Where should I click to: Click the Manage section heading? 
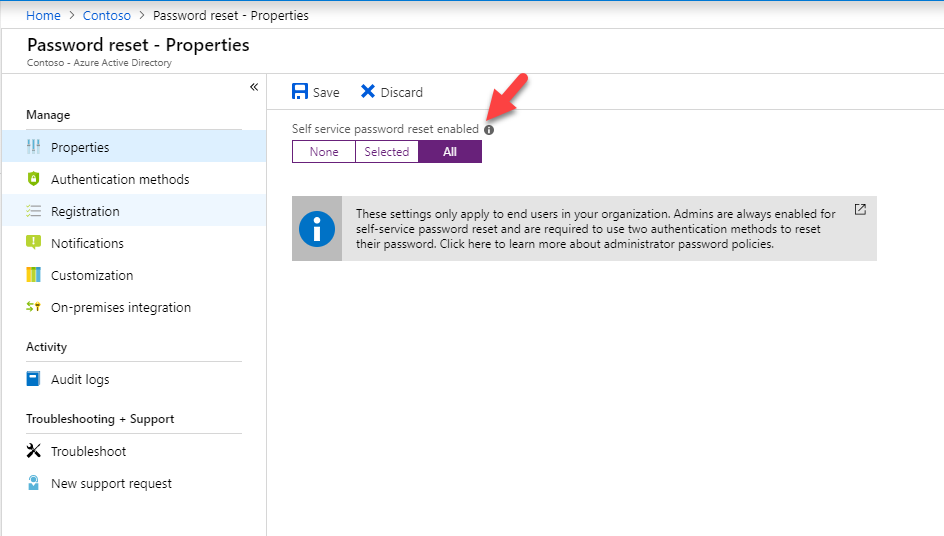[x=48, y=114]
